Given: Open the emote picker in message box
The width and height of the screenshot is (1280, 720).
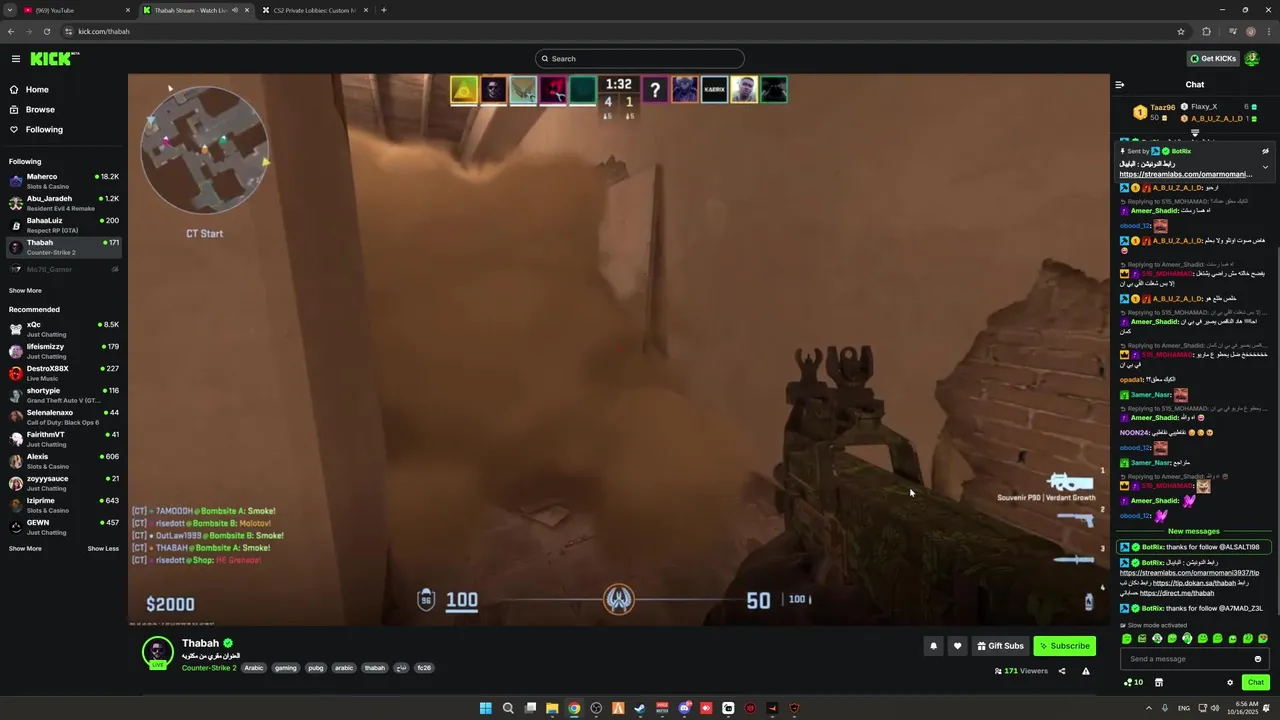Looking at the screenshot, I should pos(1258,659).
